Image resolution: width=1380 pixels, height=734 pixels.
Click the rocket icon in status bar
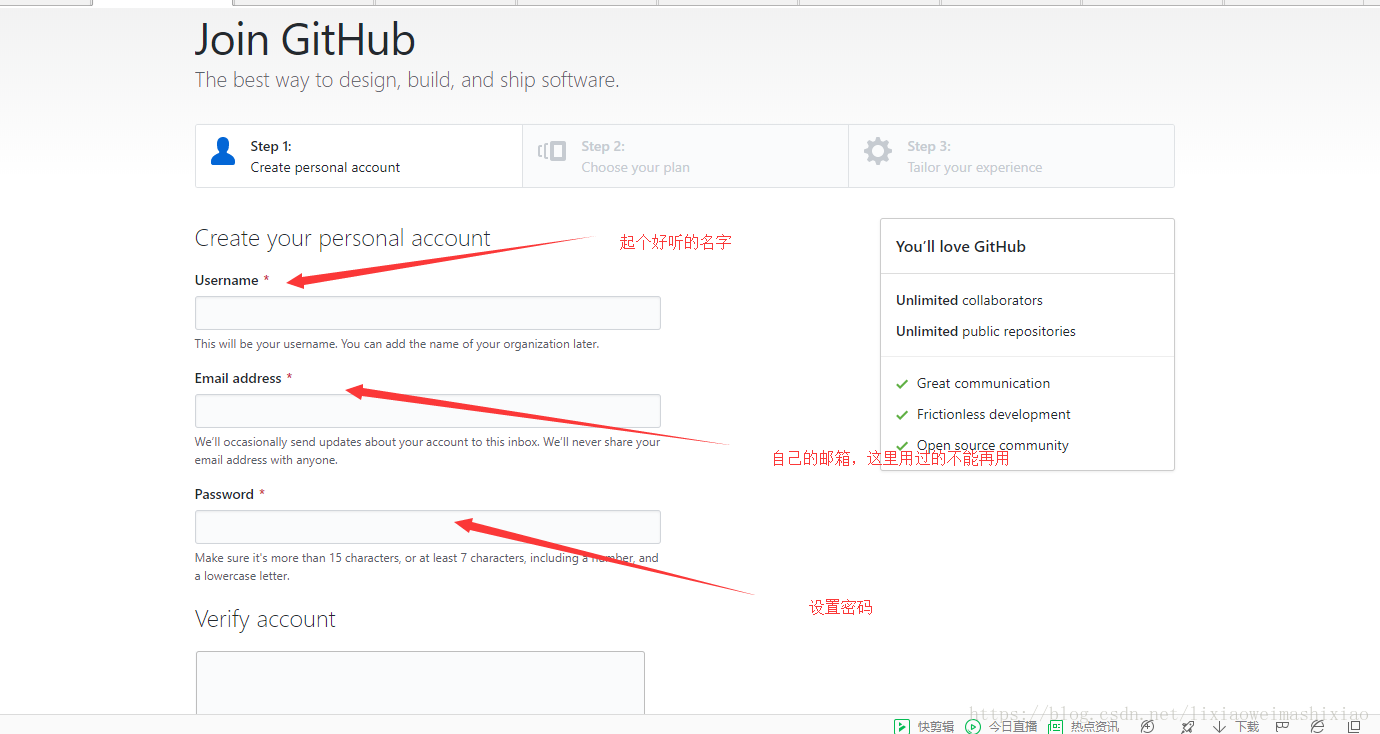click(1187, 726)
